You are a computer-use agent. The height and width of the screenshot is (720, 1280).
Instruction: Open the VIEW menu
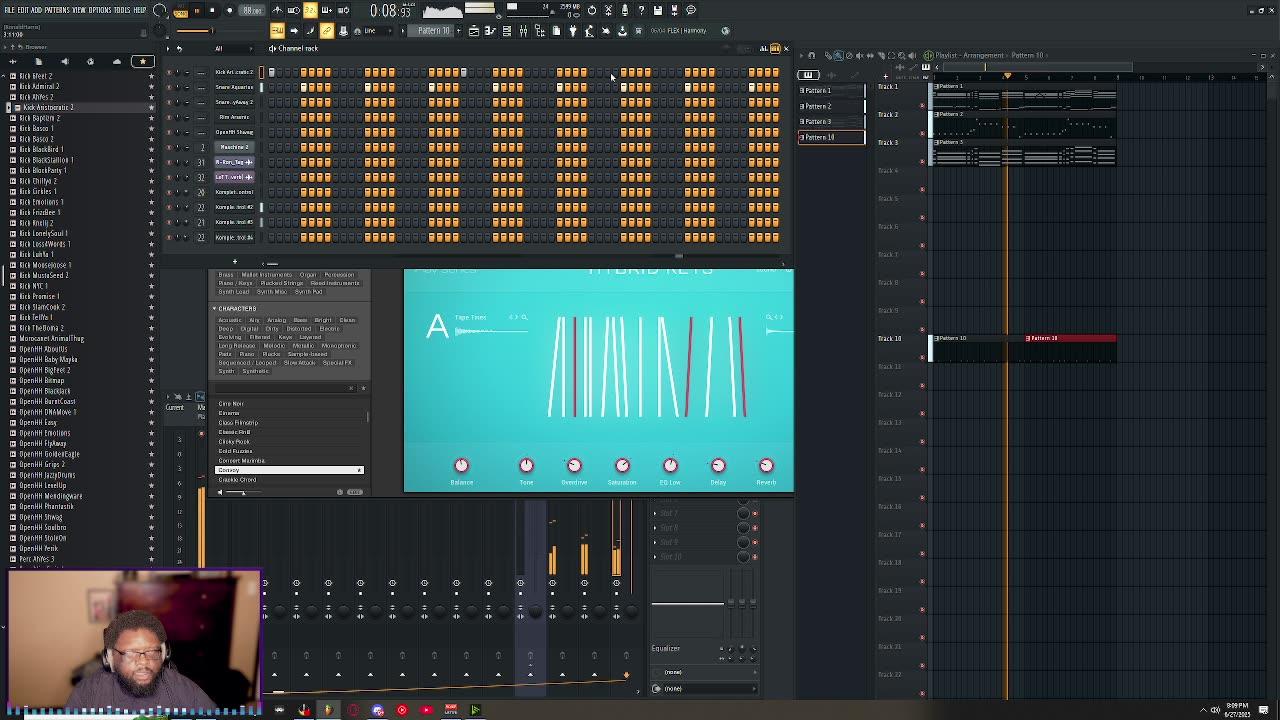click(79, 10)
